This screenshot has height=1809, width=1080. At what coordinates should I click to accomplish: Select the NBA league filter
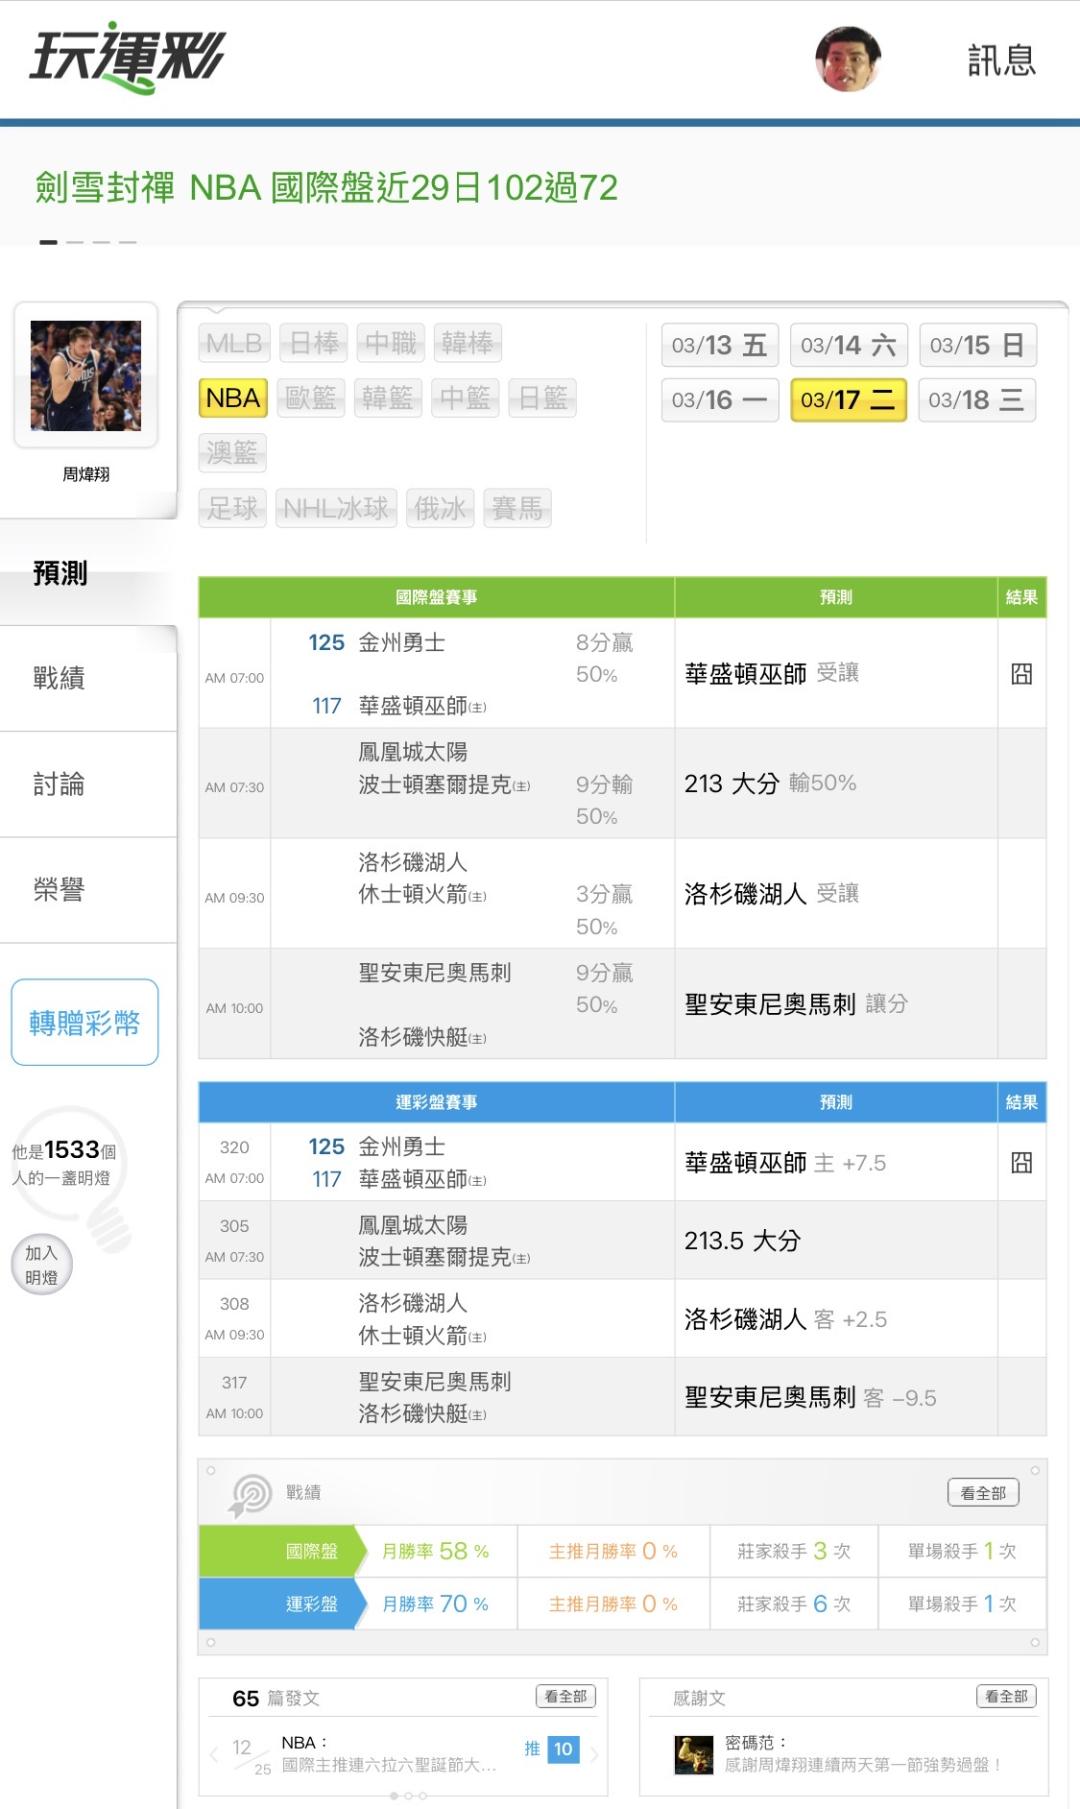233,398
